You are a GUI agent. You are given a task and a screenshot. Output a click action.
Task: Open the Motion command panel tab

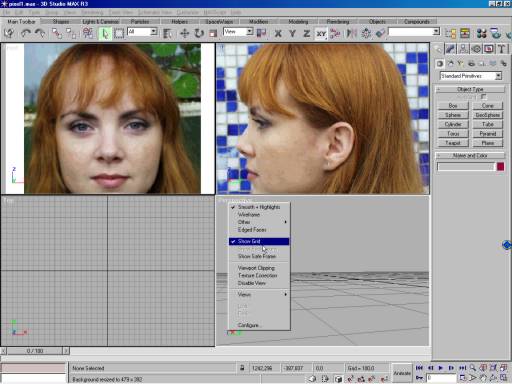click(x=476, y=49)
